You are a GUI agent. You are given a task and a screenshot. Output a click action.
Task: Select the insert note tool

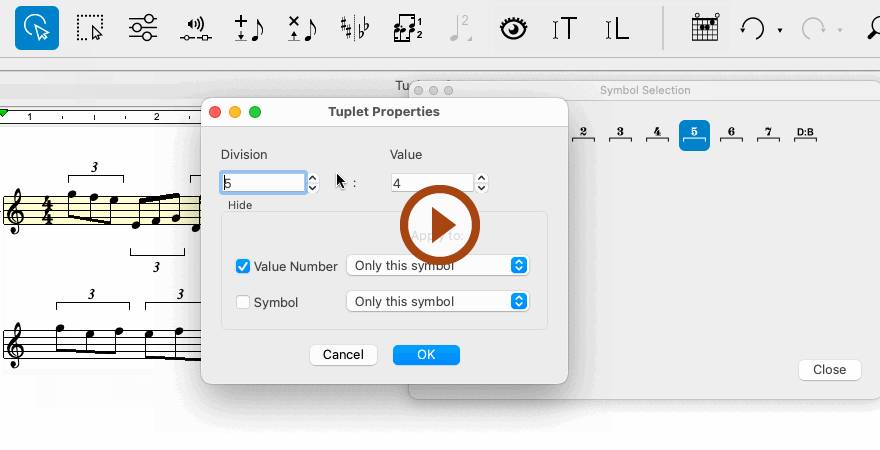[x=249, y=29]
